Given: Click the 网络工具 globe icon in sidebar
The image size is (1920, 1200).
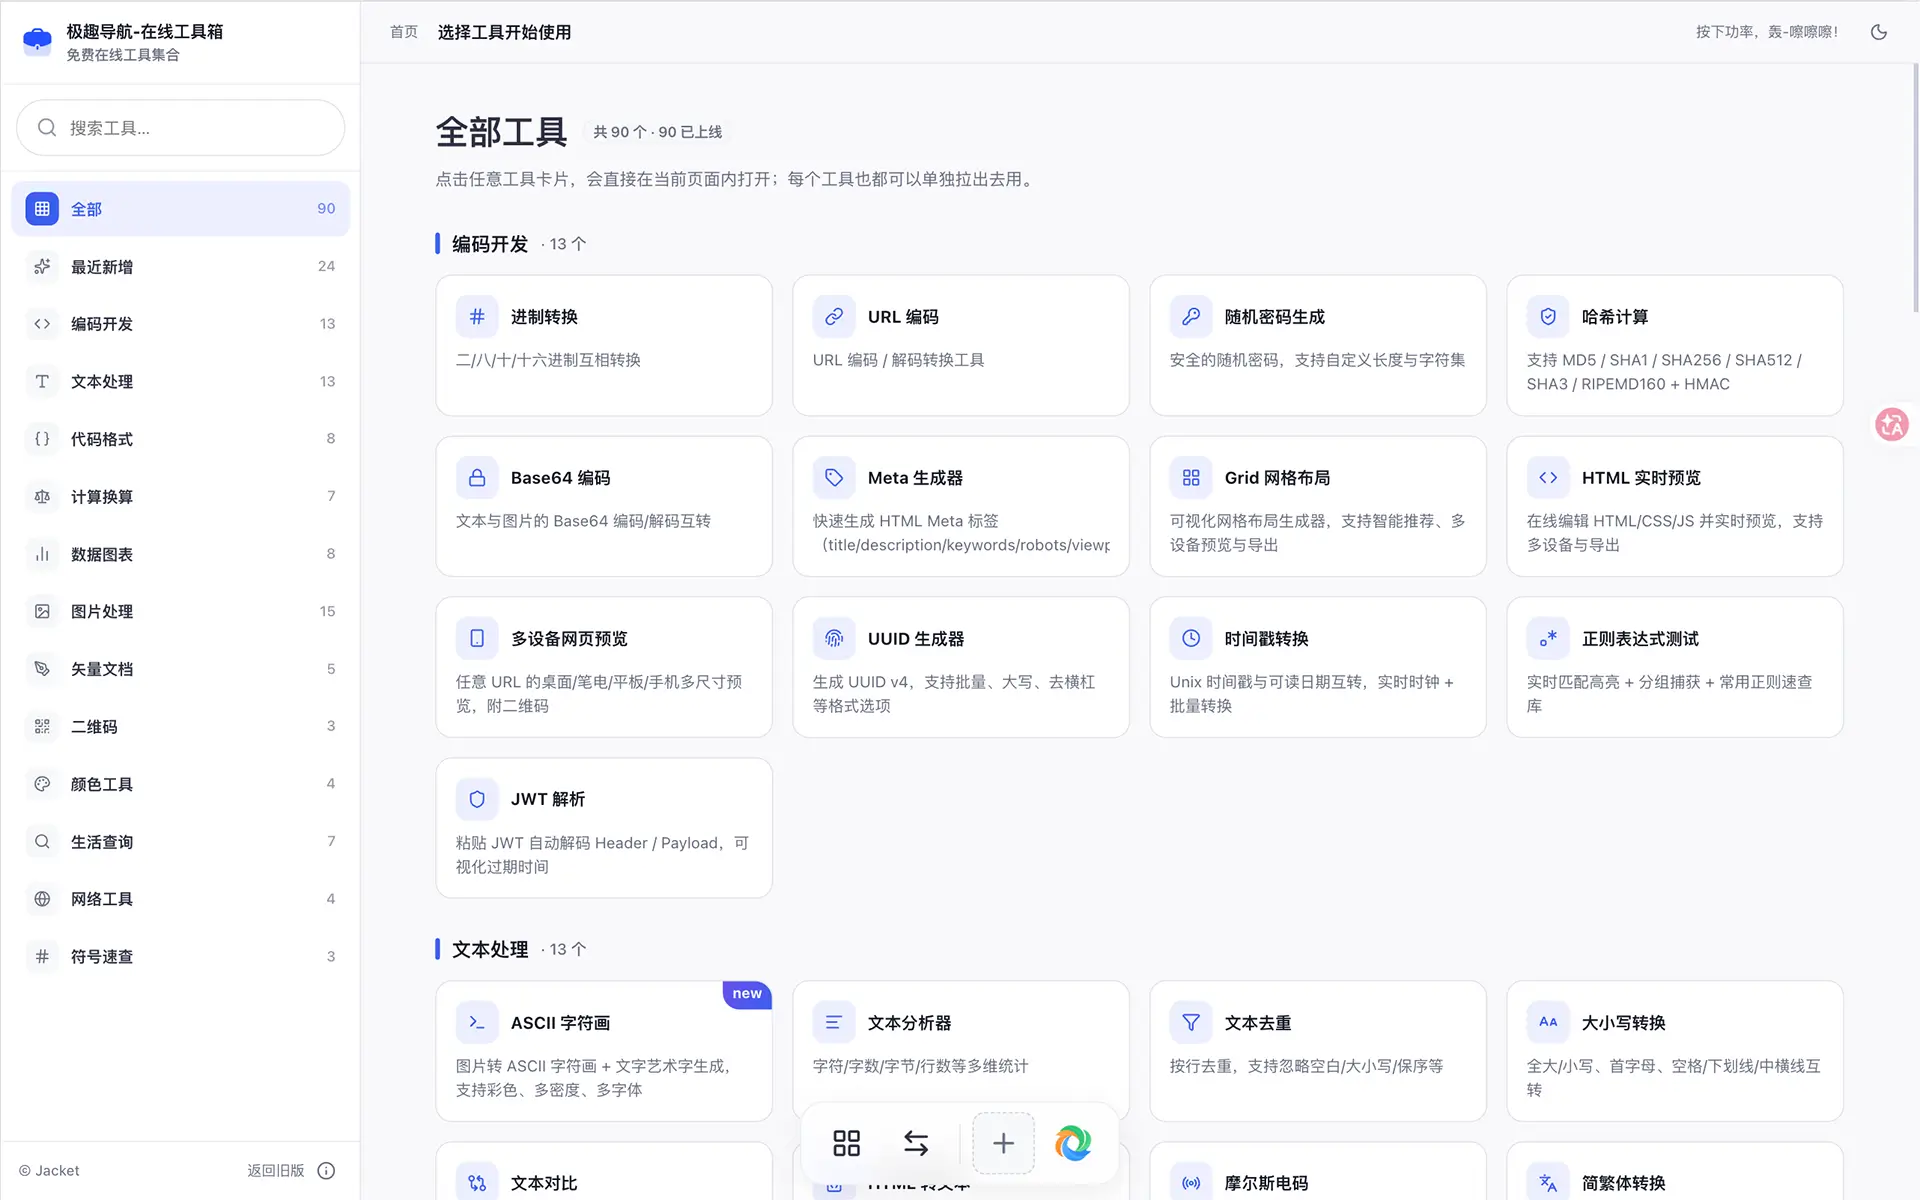Looking at the screenshot, I should 42,899.
